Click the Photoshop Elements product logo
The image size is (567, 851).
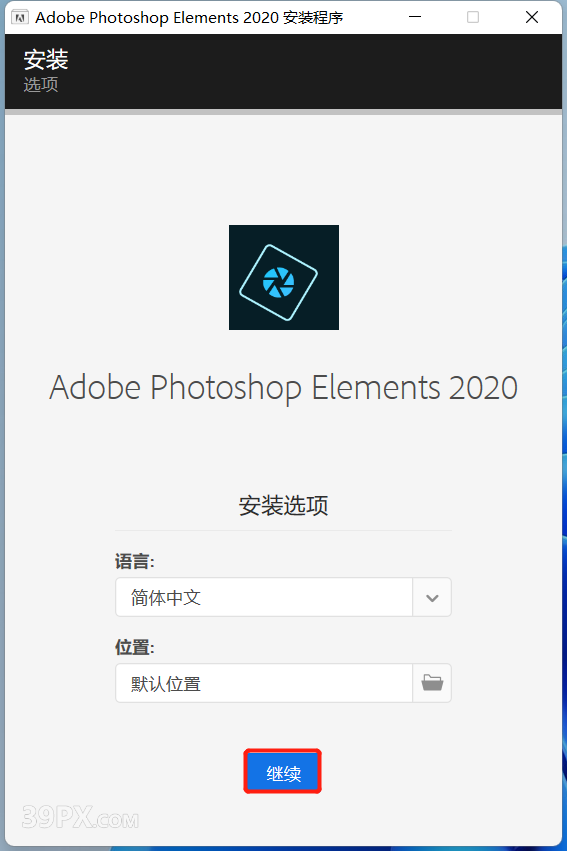pos(284,277)
